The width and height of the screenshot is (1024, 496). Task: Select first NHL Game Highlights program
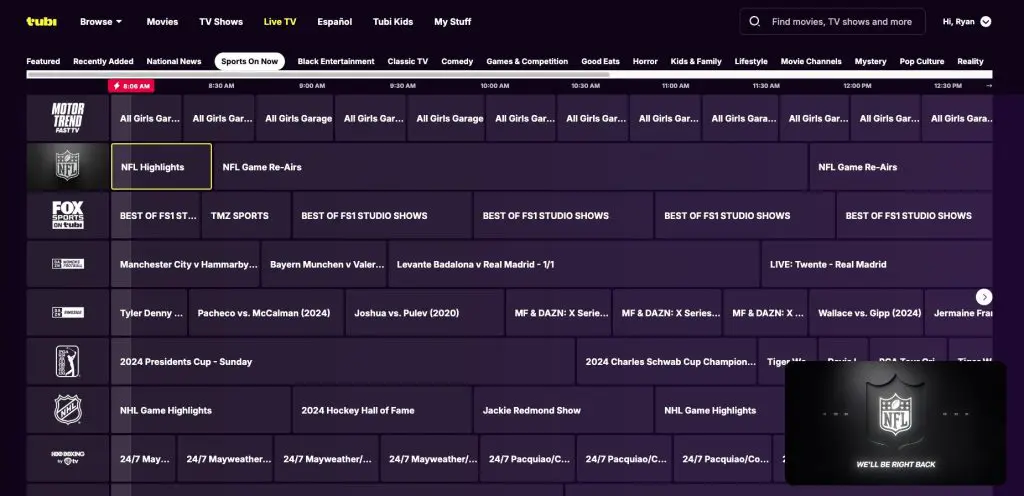(x=201, y=410)
